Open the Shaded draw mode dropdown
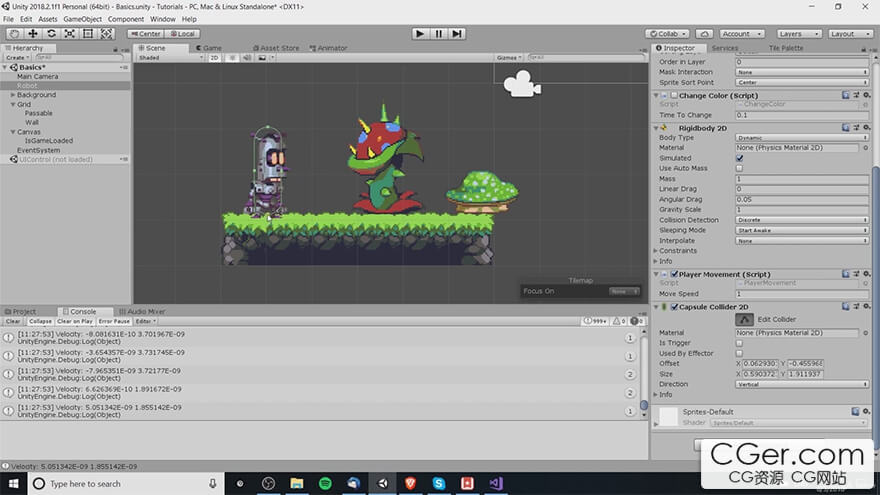Screen dimensions: 880x495 [x=171, y=58]
